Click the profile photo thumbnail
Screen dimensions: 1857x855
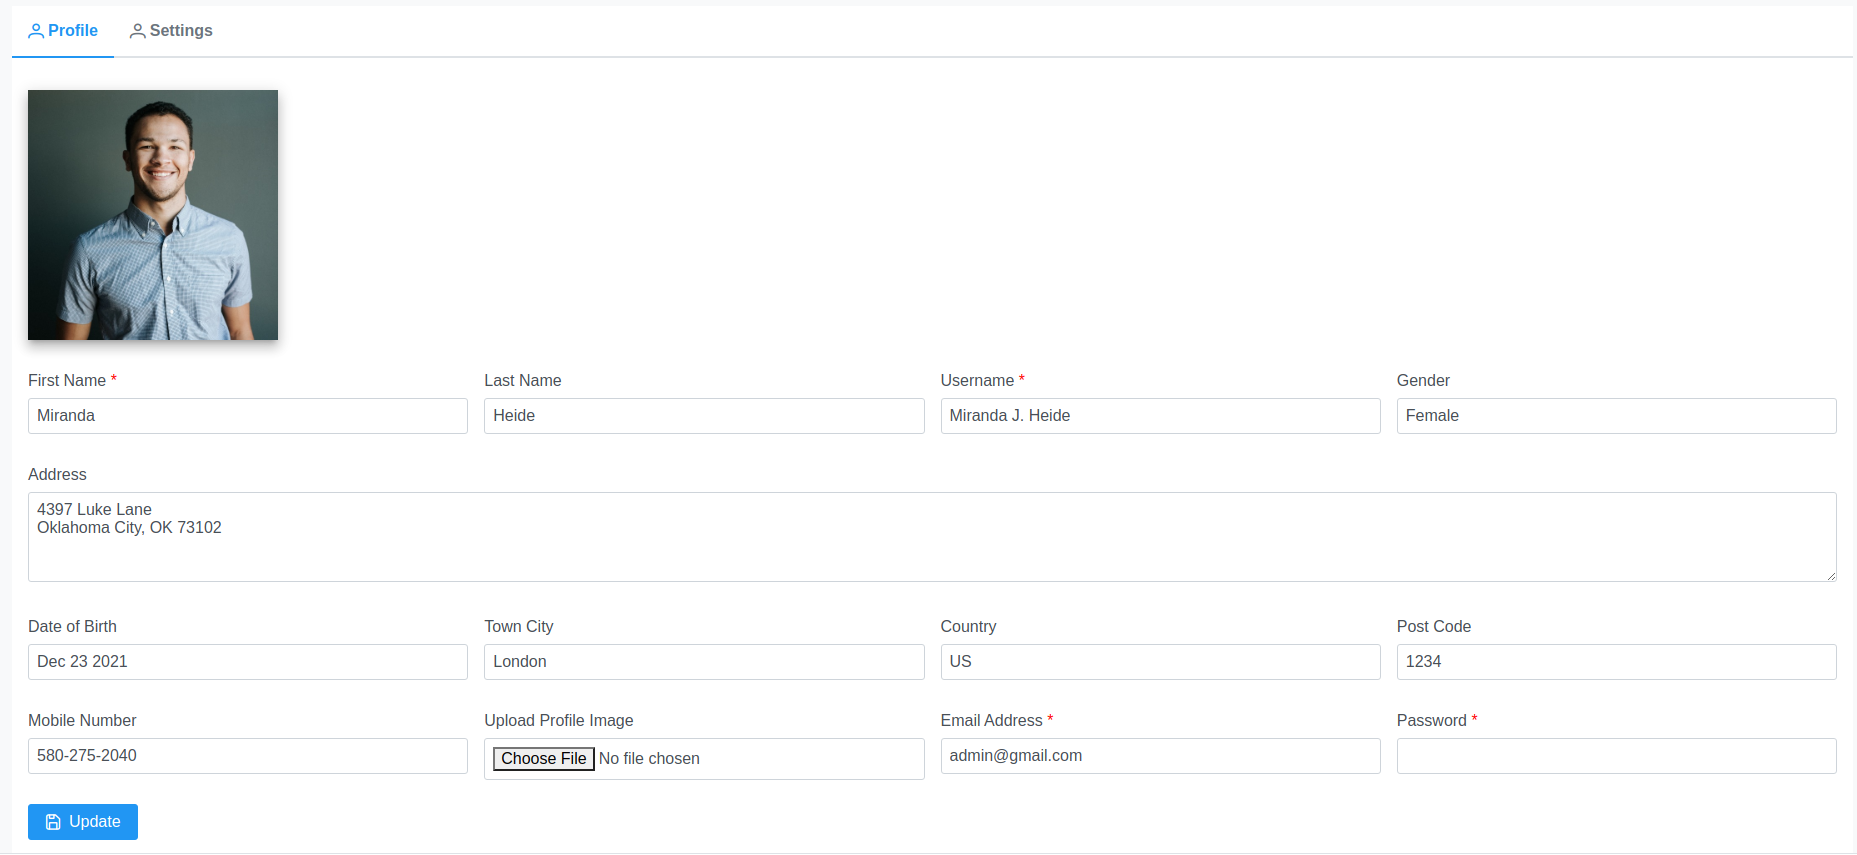click(x=153, y=215)
